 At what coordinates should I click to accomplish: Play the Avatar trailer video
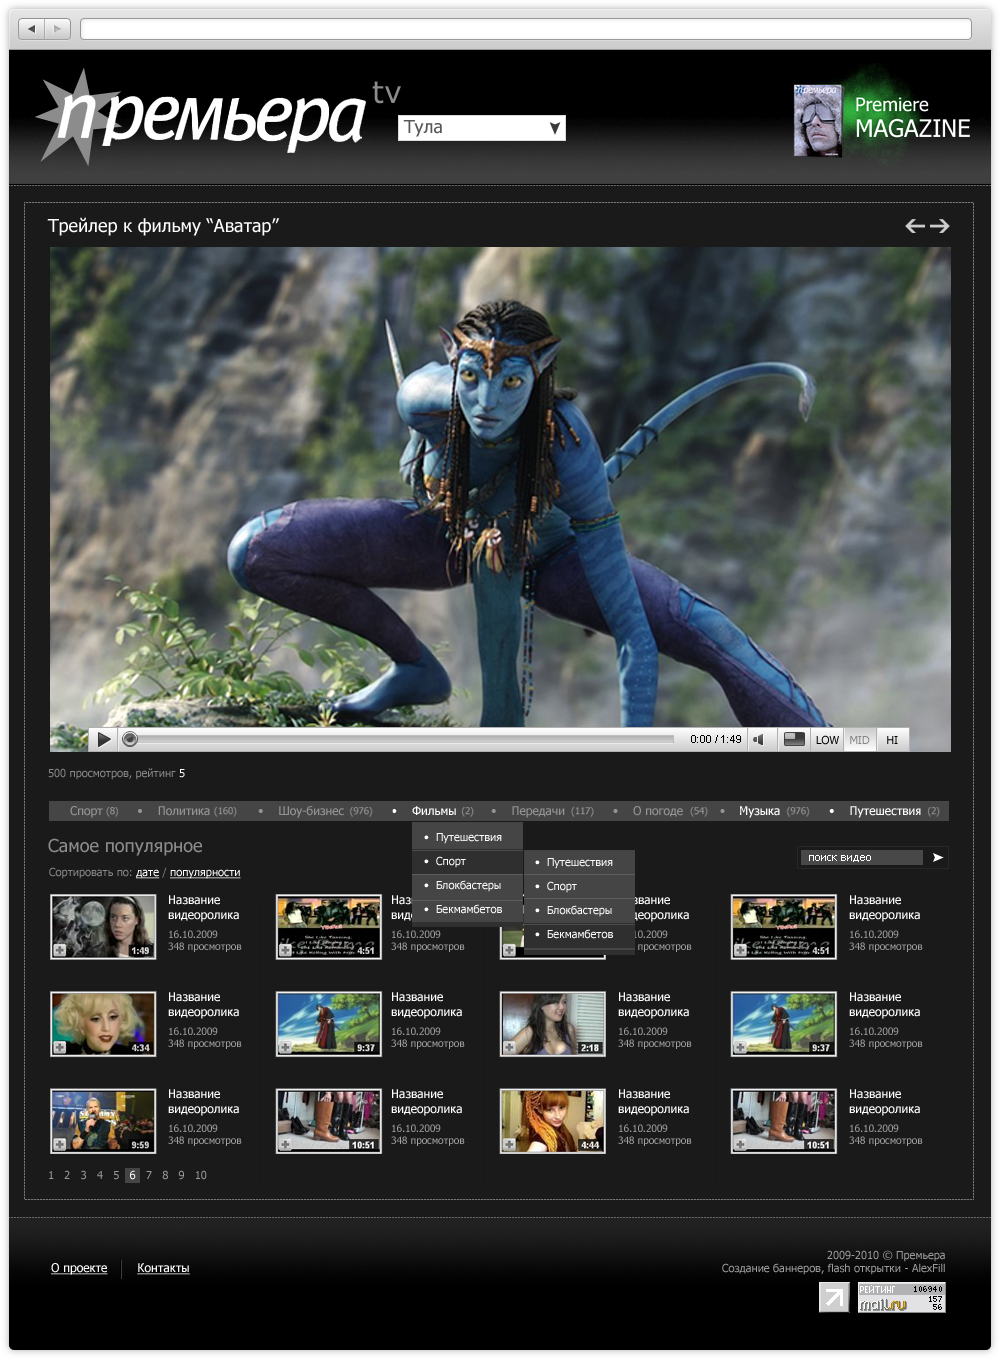coord(103,739)
